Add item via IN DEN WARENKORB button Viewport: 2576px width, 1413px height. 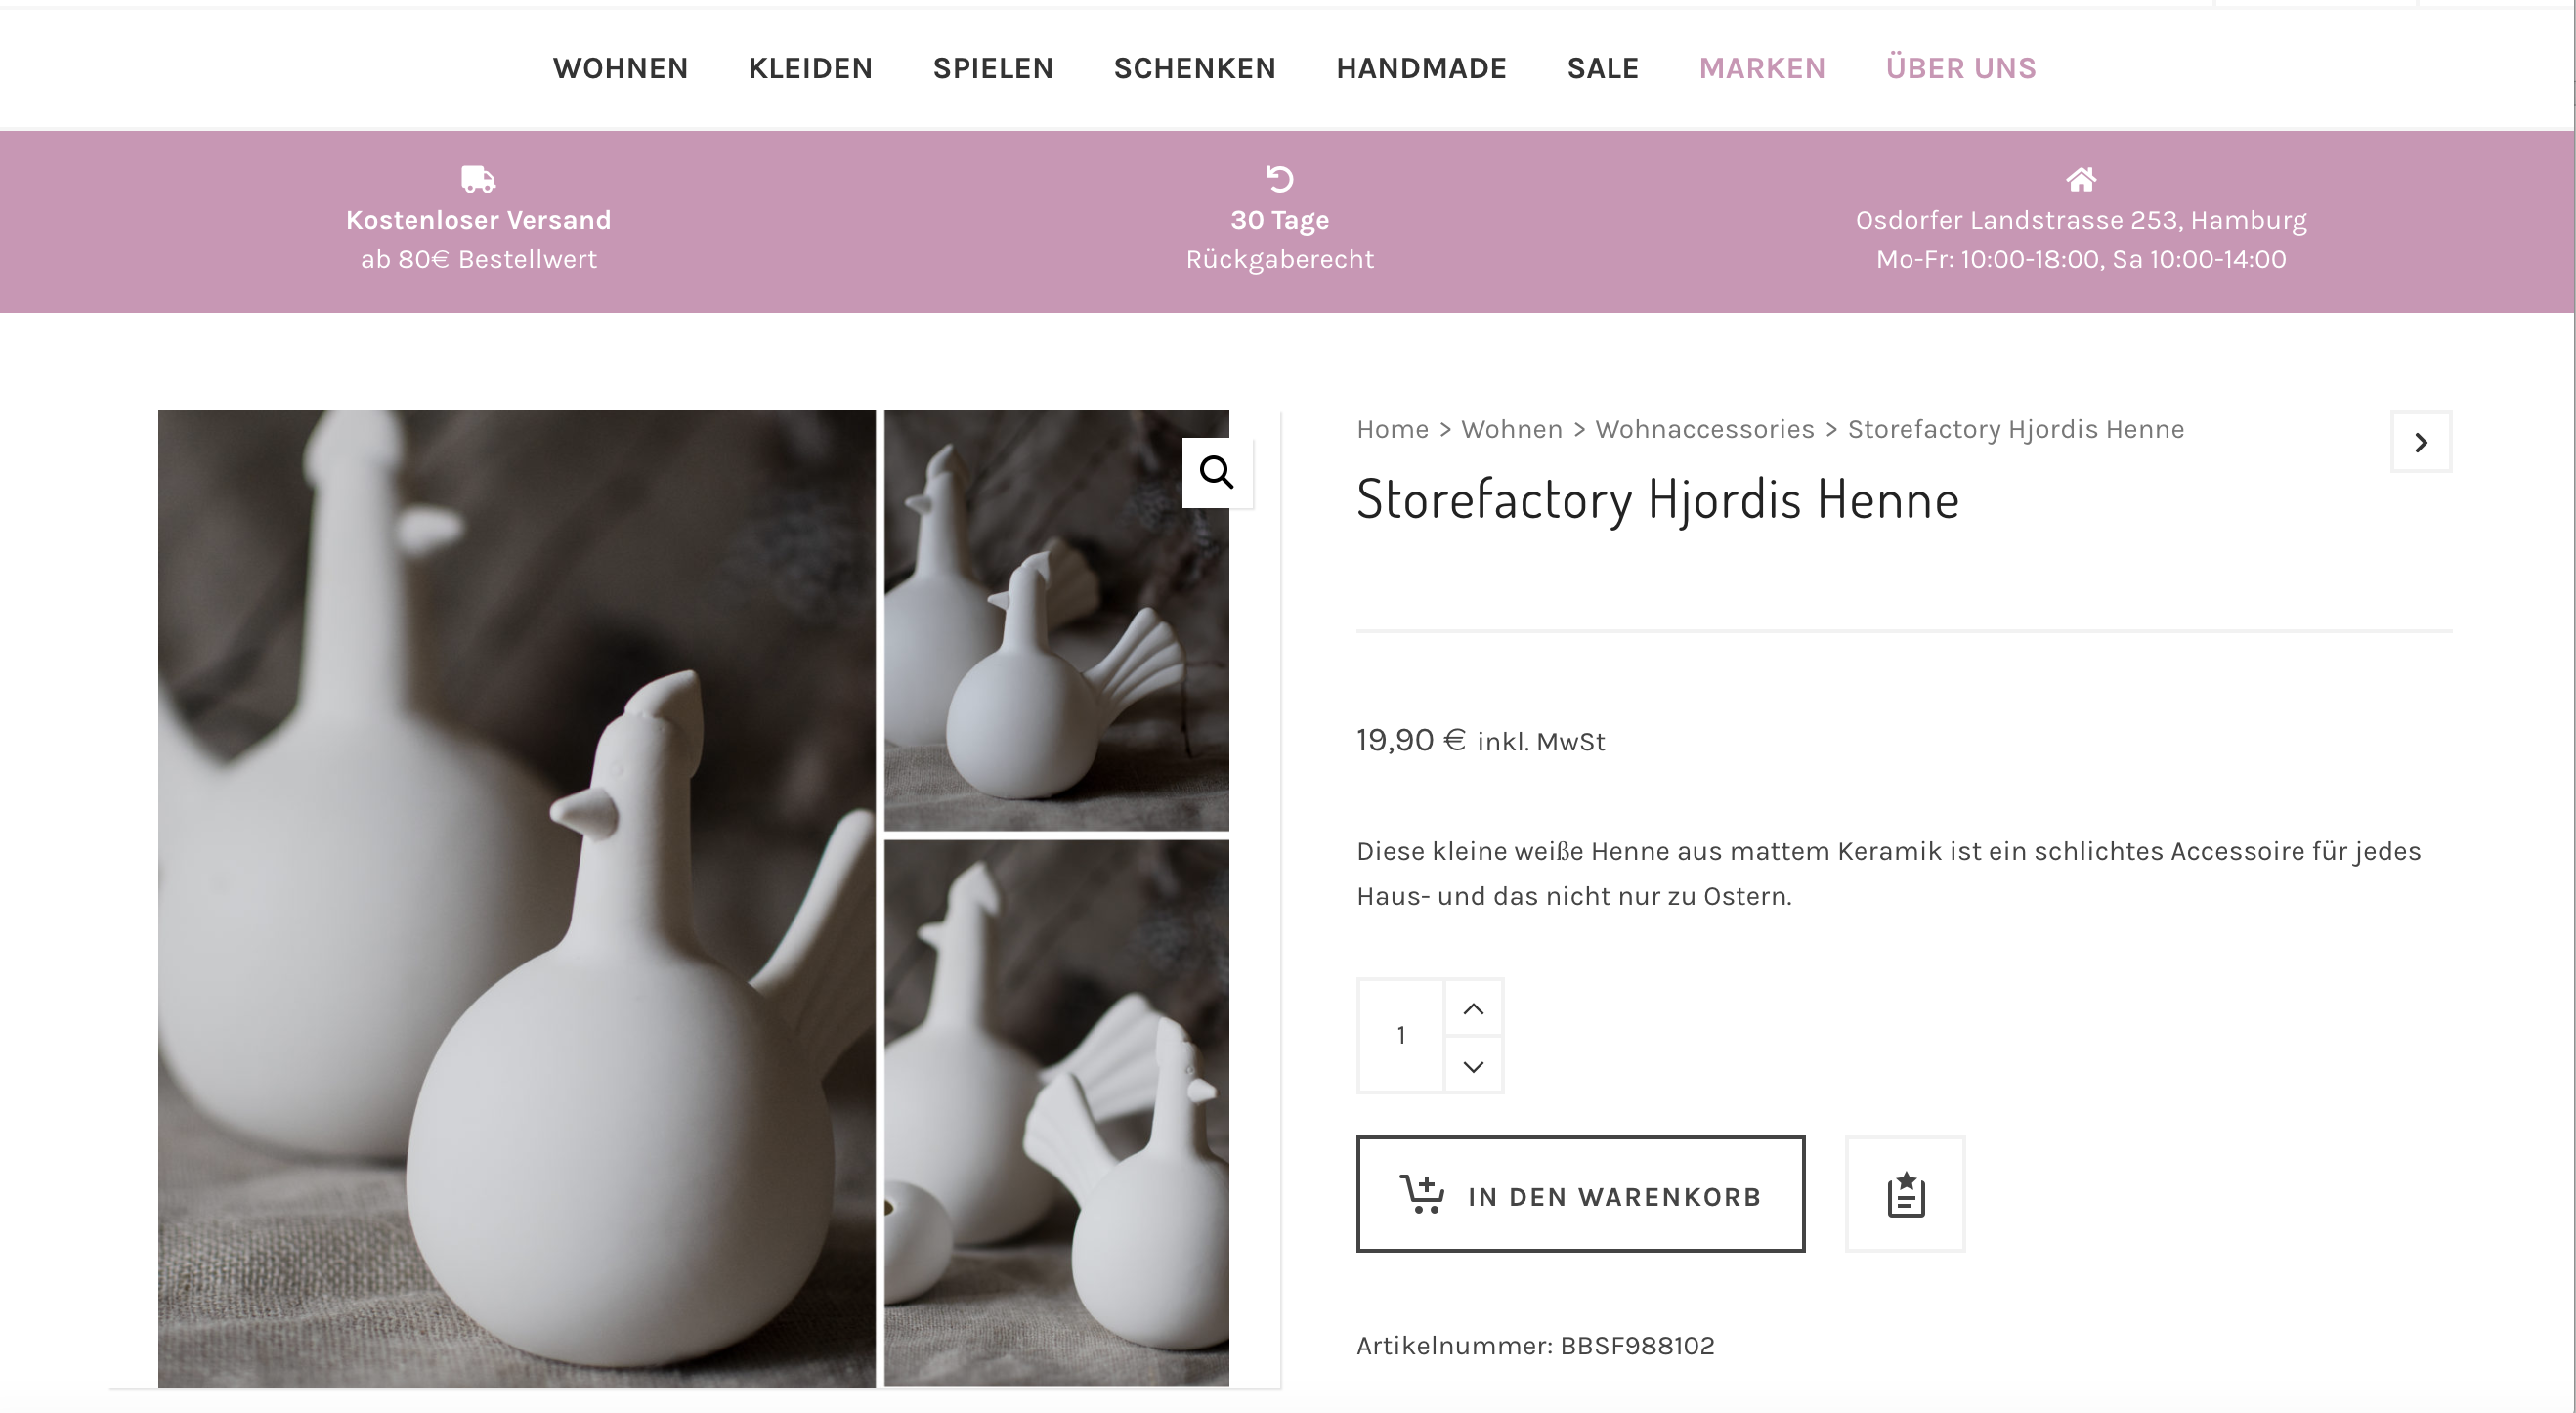[x=1580, y=1194]
